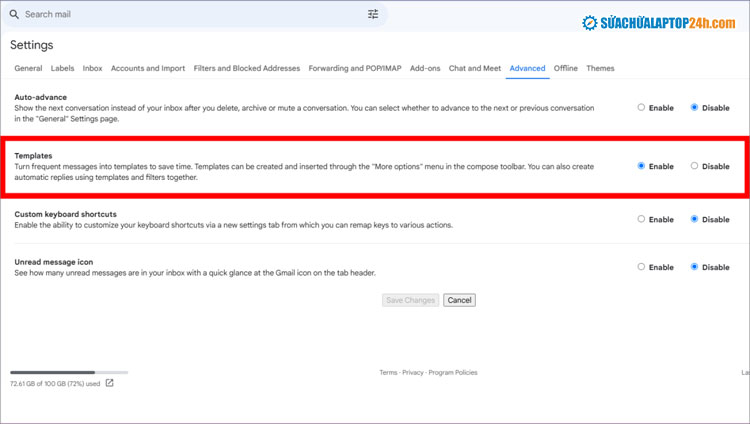750x425 pixels.
Task: Open the search options filter icon
Action: 373,14
